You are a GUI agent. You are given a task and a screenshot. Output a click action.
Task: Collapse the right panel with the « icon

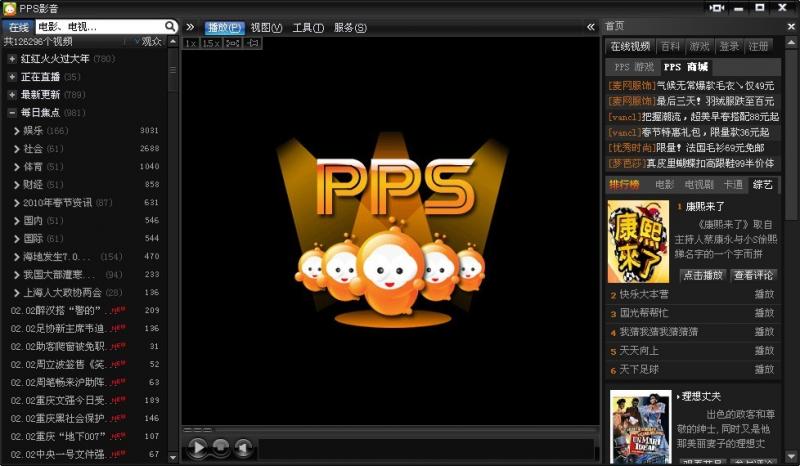coord(591,27)
